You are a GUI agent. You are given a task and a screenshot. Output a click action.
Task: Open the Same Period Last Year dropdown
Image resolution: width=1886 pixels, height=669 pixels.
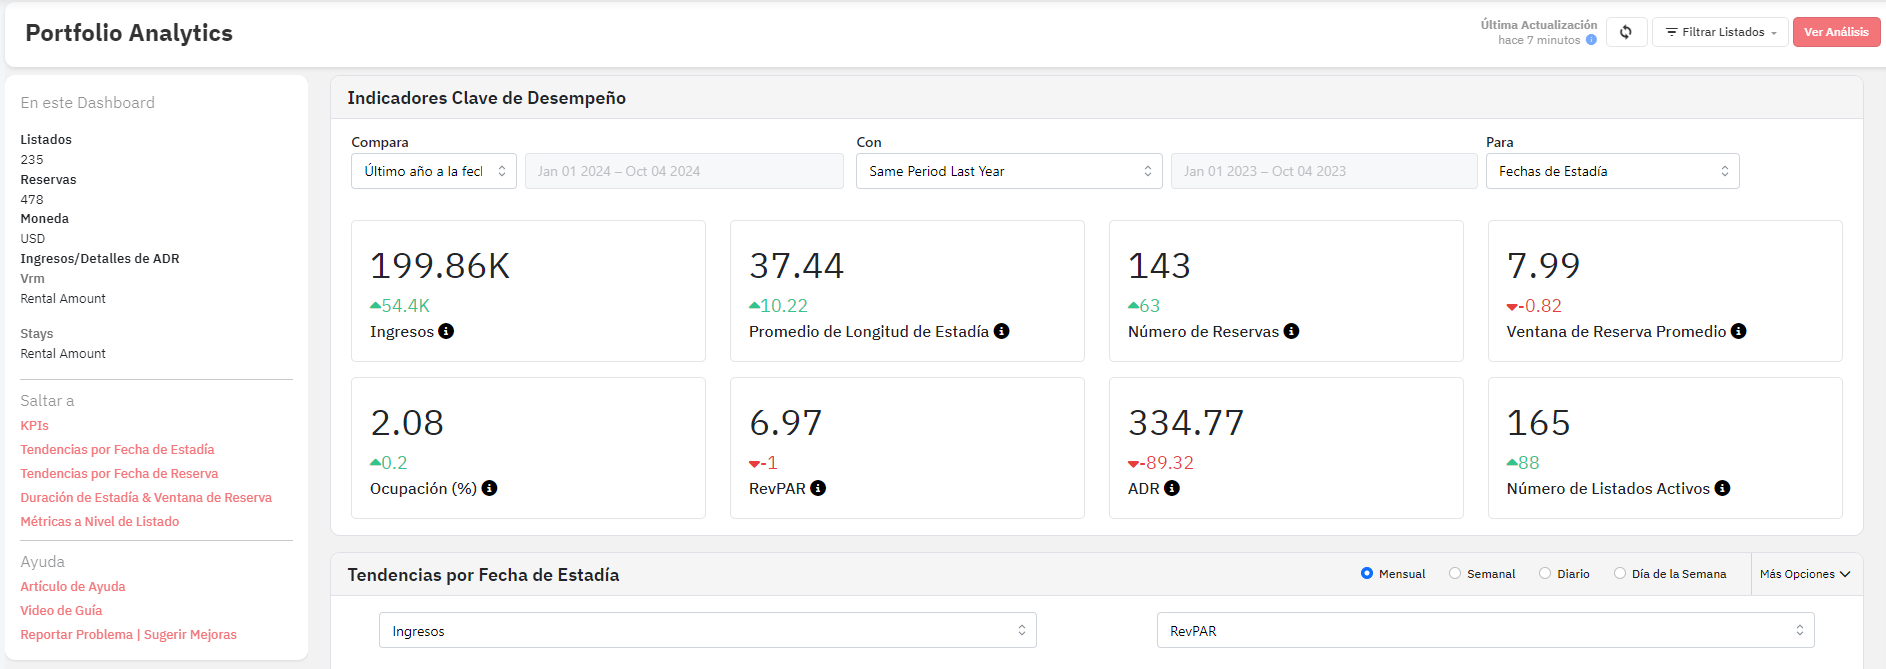[x=1009, y=171]
